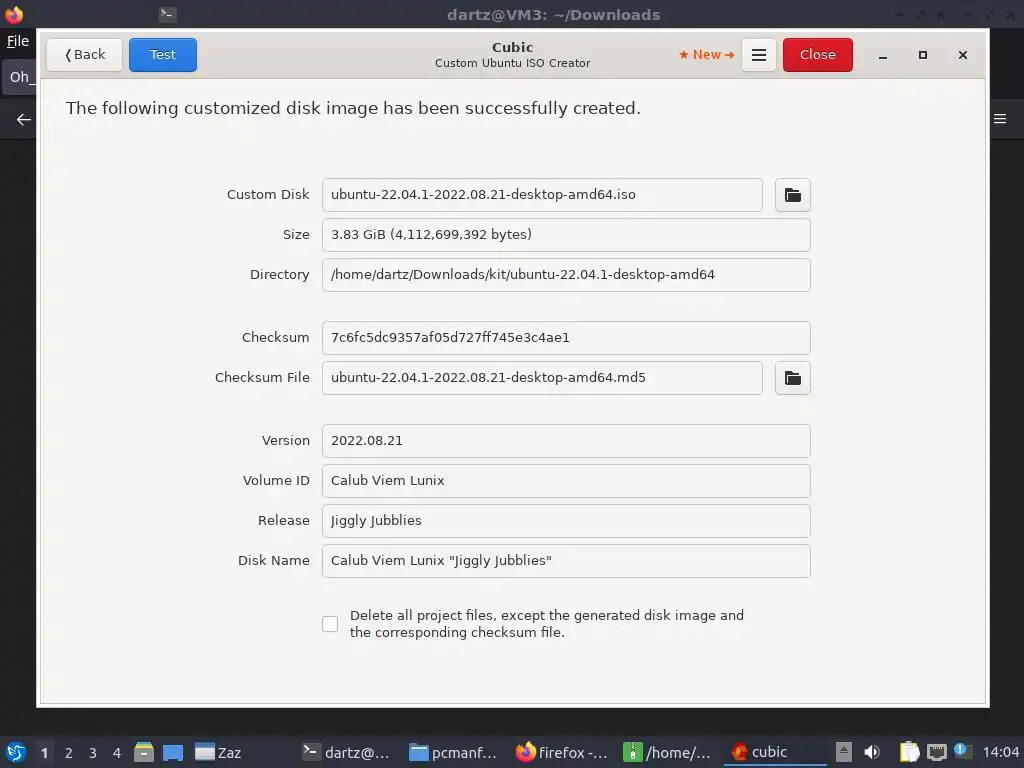Switch to workspace 1 in pager
The image size is (1024, 768).
point(44,753)
